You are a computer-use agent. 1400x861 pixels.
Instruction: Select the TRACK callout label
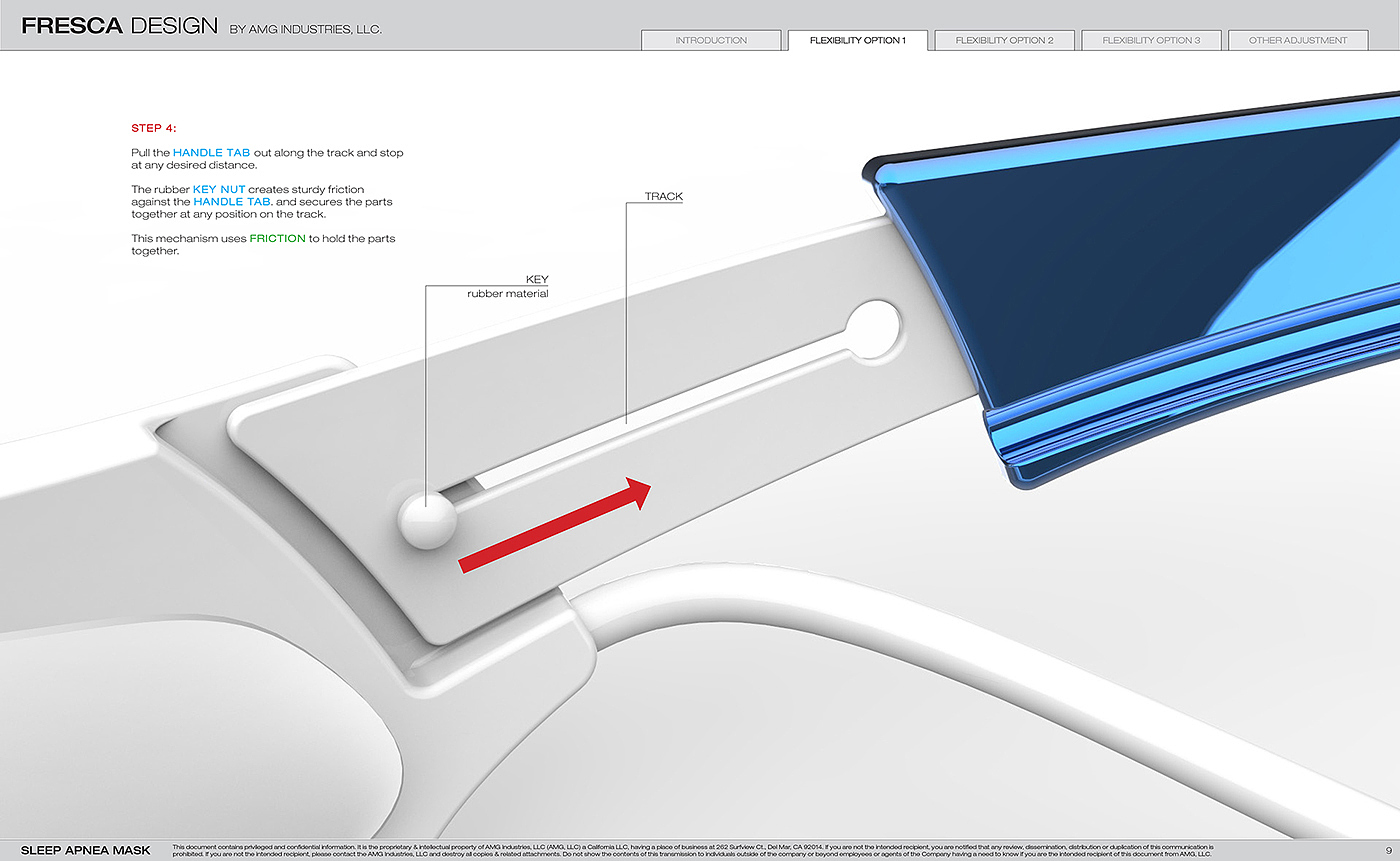[663, 197]
